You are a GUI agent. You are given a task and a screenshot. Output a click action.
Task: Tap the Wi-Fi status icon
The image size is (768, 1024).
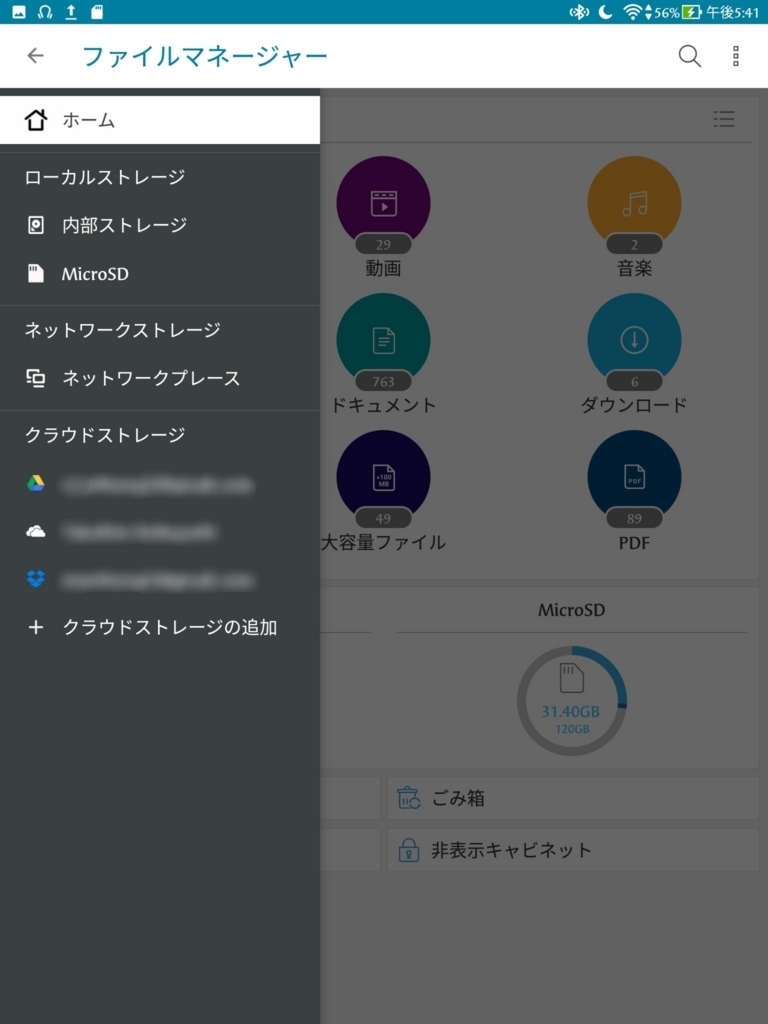632,12
